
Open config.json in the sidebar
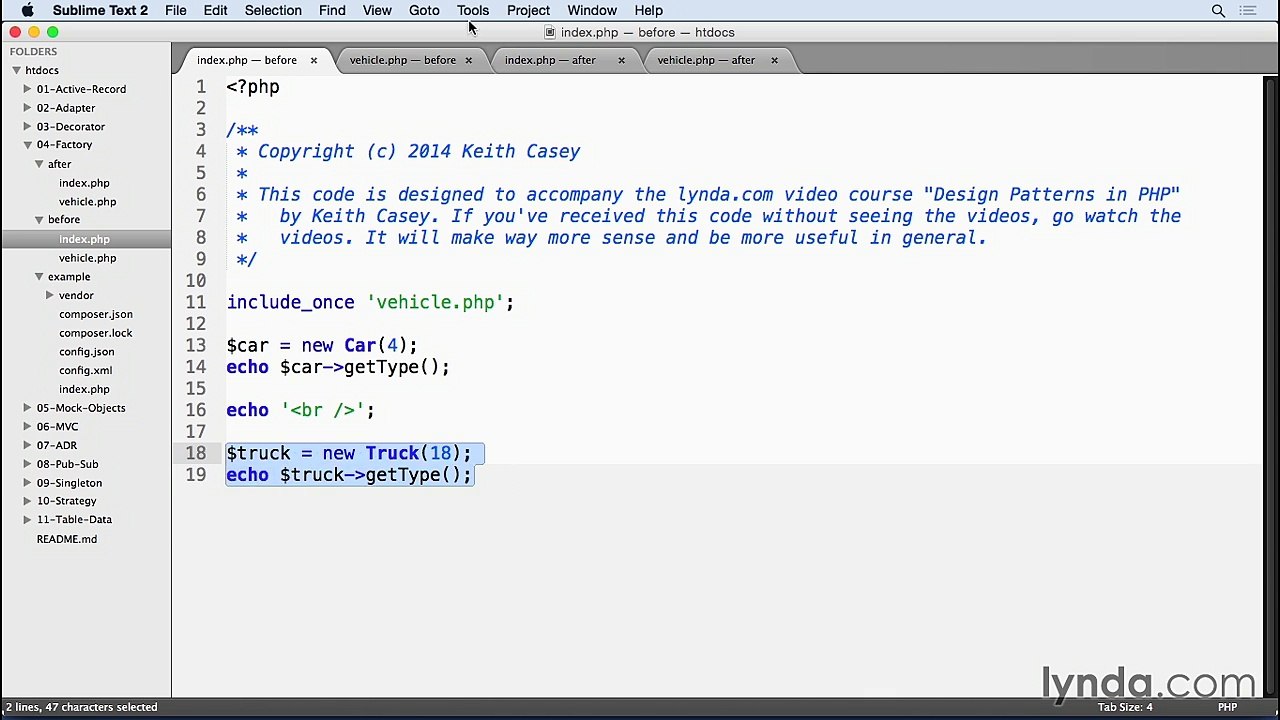click(86, 352)
